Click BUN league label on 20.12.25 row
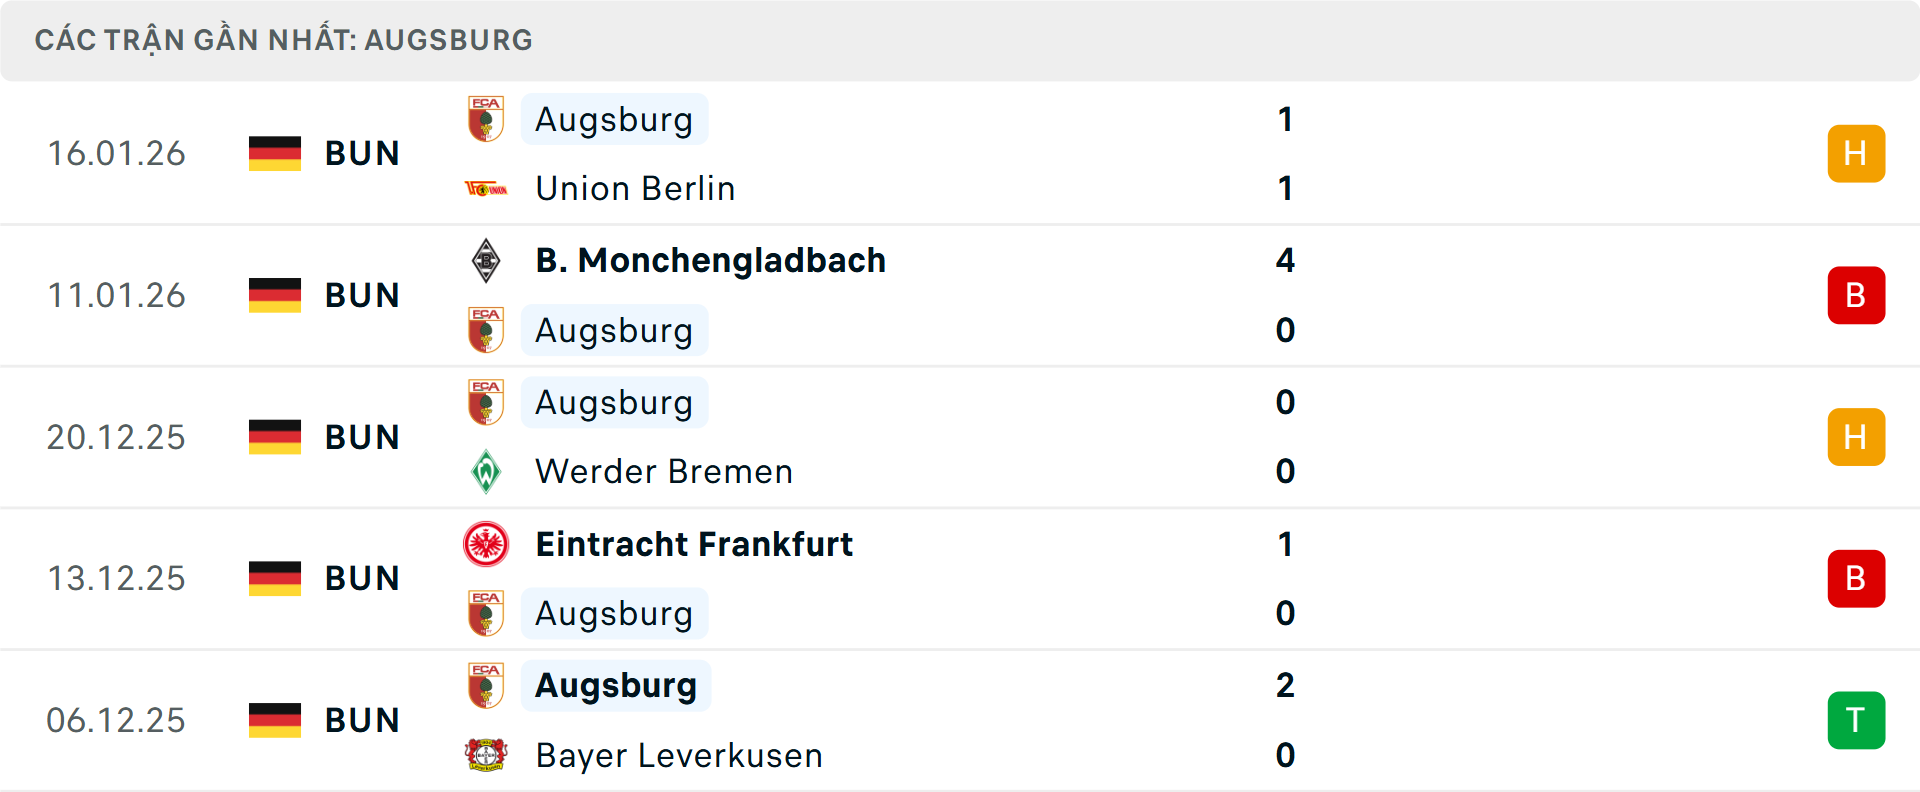This screenshot has height=792, width=1920. point(362,437)
